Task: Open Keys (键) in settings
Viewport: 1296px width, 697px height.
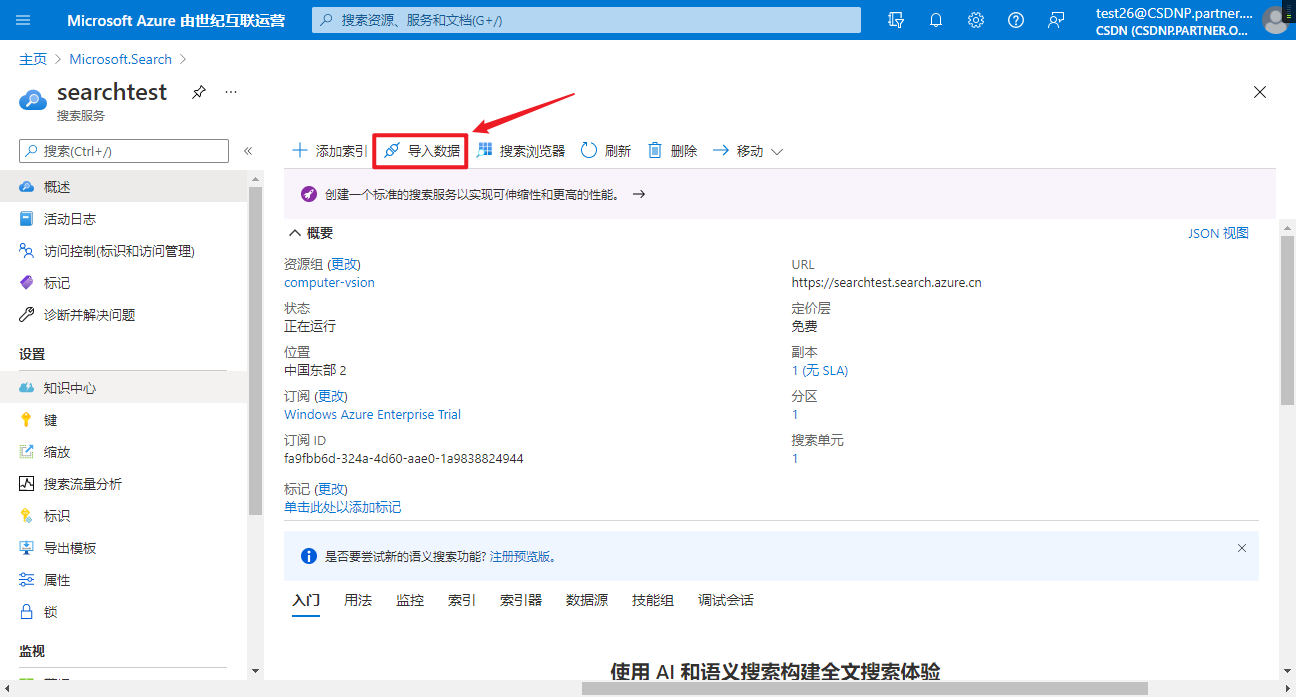Action: click(124, 420)
